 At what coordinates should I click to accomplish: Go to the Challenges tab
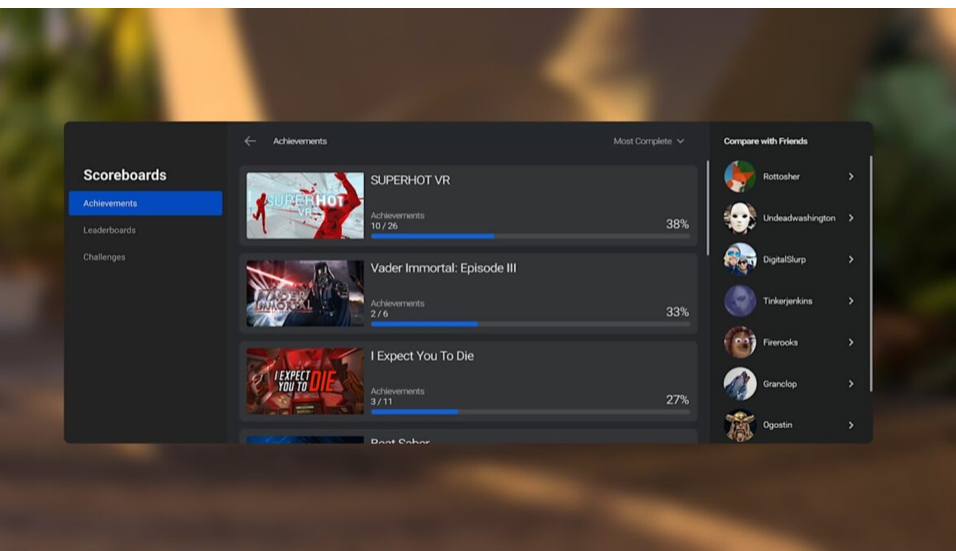click(104, 257)
